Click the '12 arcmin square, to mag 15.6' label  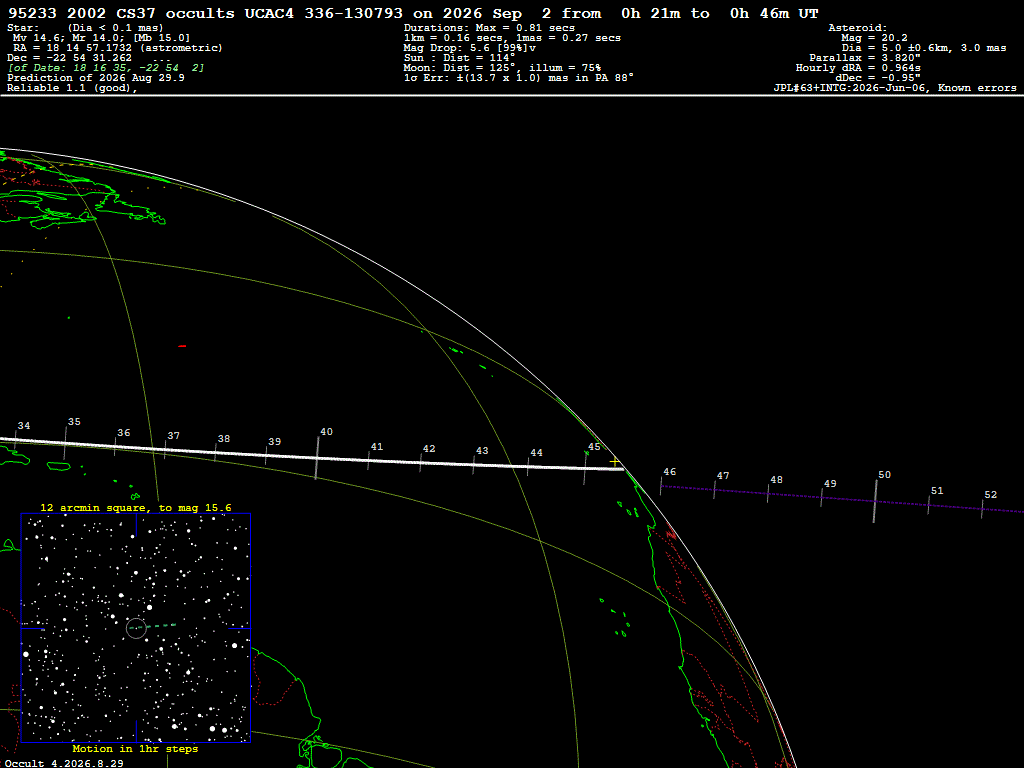point(136,507)
